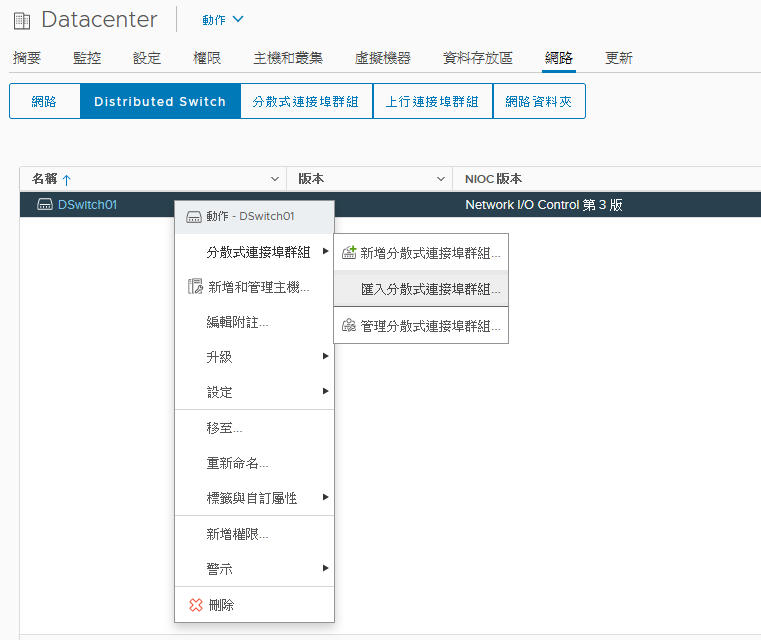Click the switch icon in context menu header
761x640 pixels.
tap(194, 217)
